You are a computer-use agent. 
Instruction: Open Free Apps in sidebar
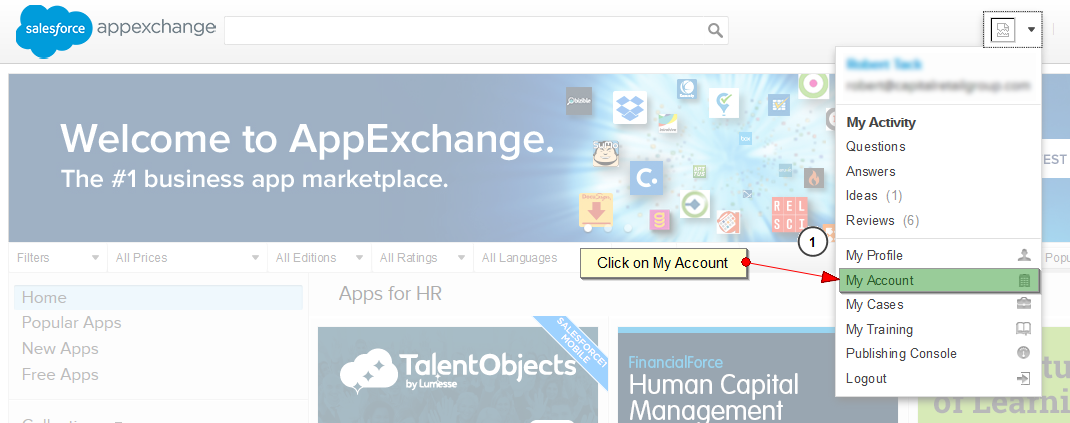60,375
